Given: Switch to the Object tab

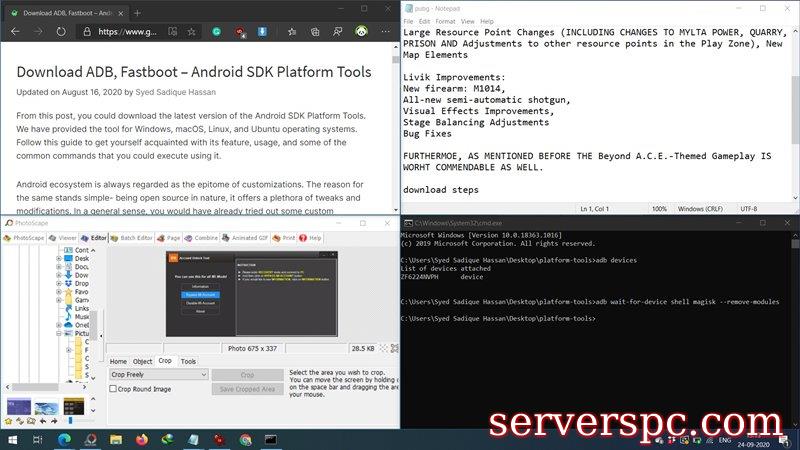Looking at the screenshot, I should pyautogui.click(x=143, y=361).
